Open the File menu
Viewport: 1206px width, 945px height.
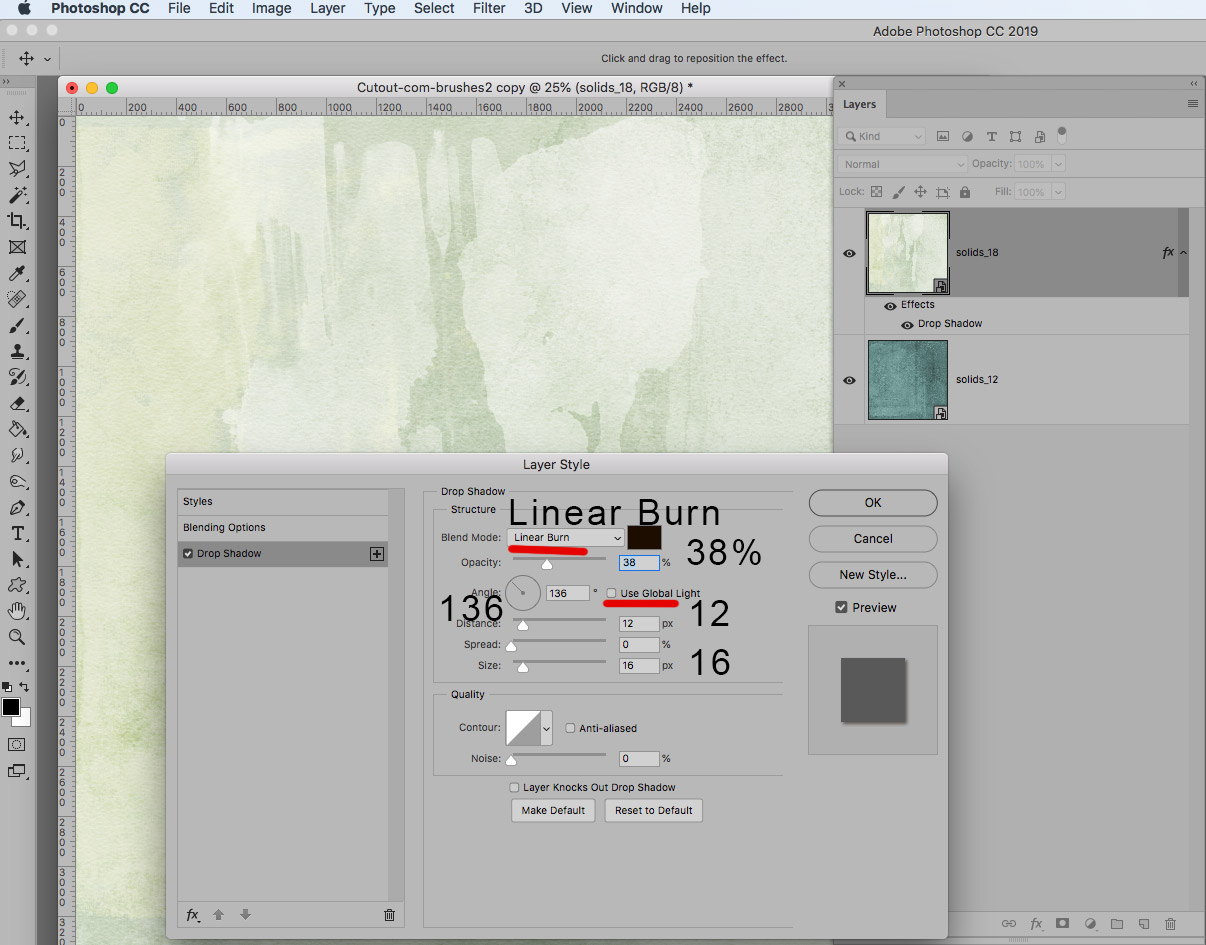(179, 8)
